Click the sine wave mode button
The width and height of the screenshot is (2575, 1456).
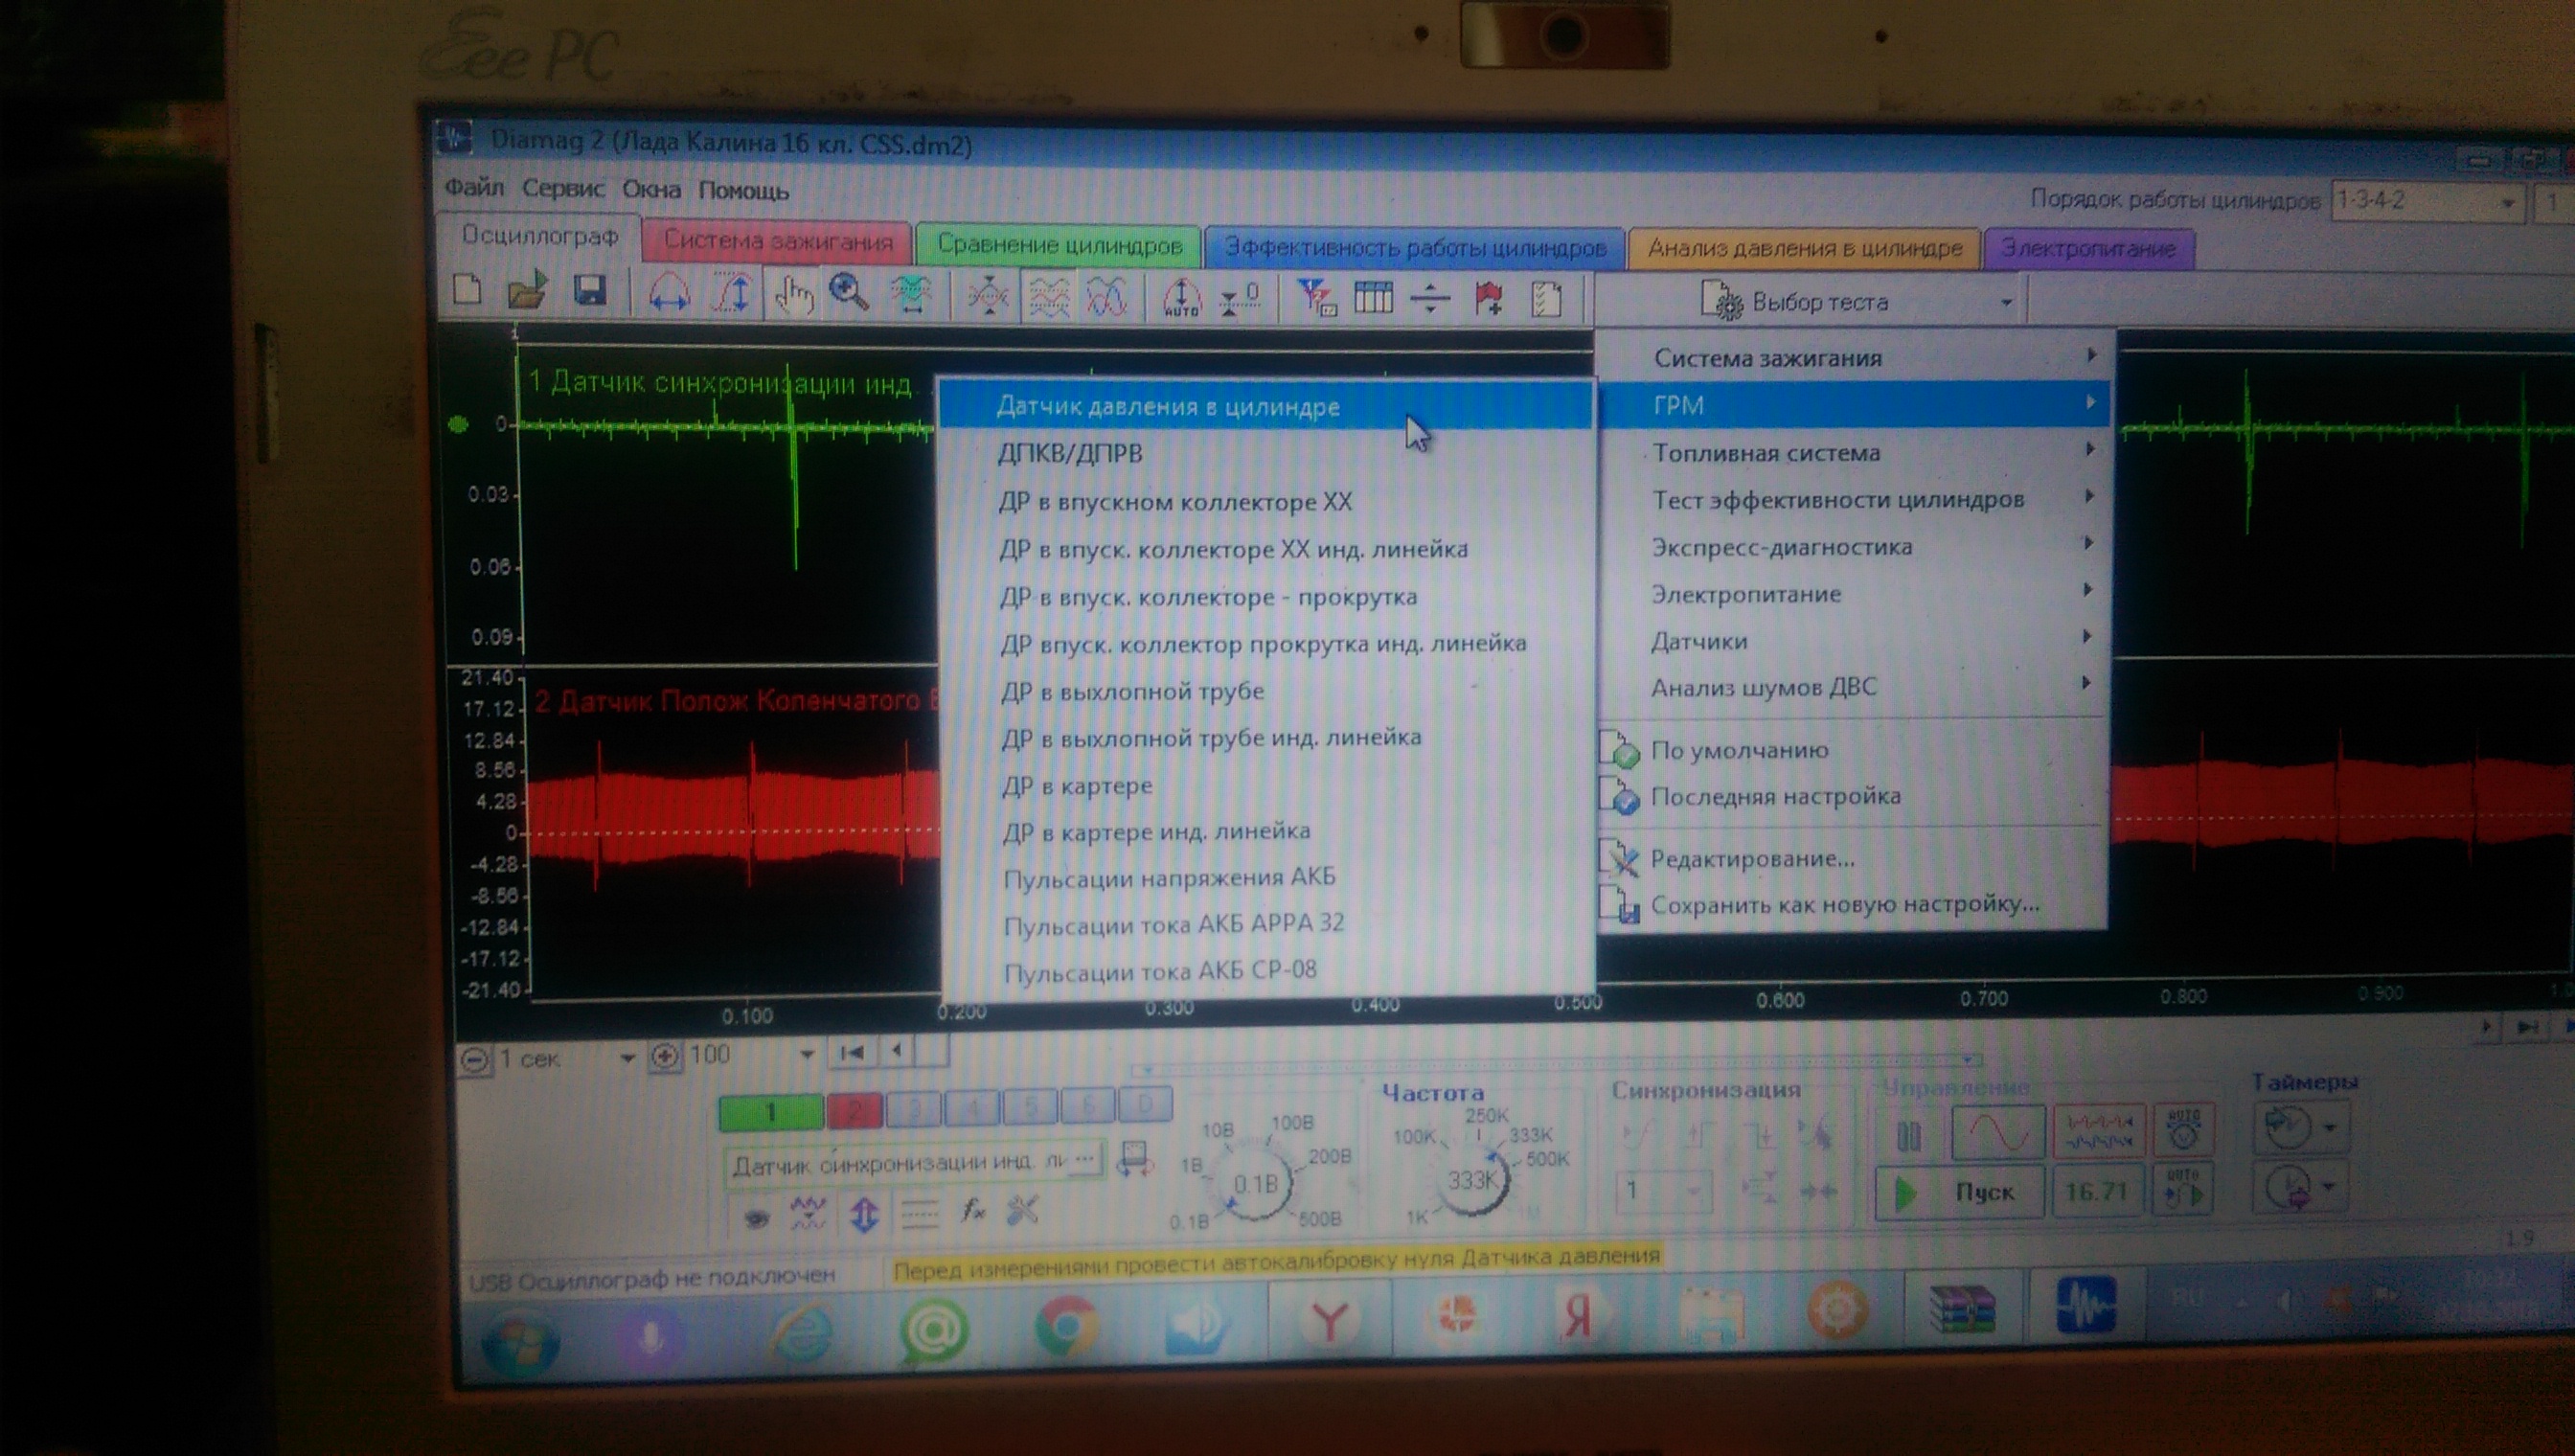tap(1998, 1132)
